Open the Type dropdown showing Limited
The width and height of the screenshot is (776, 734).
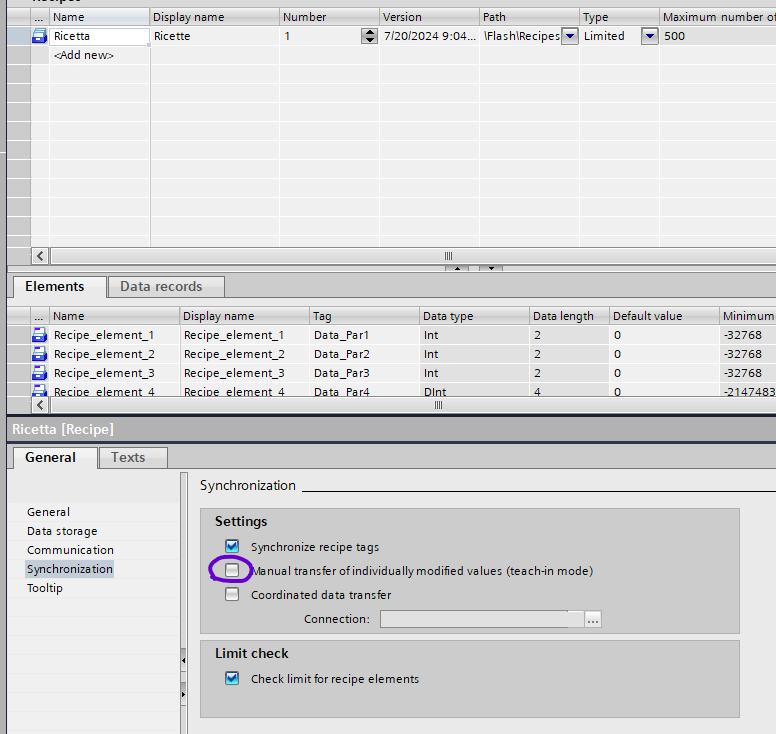649,36
